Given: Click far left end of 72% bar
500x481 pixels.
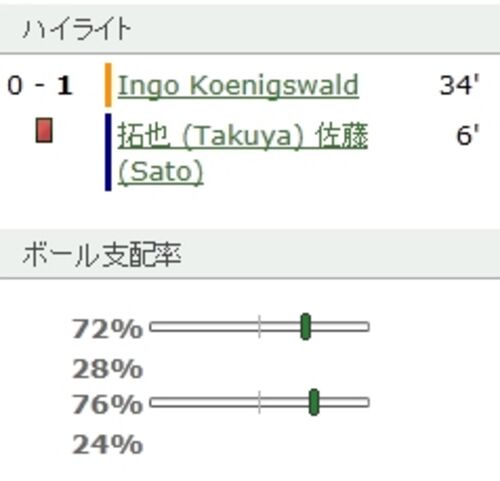Looking at the screenshot, I should tap(152, 327).
